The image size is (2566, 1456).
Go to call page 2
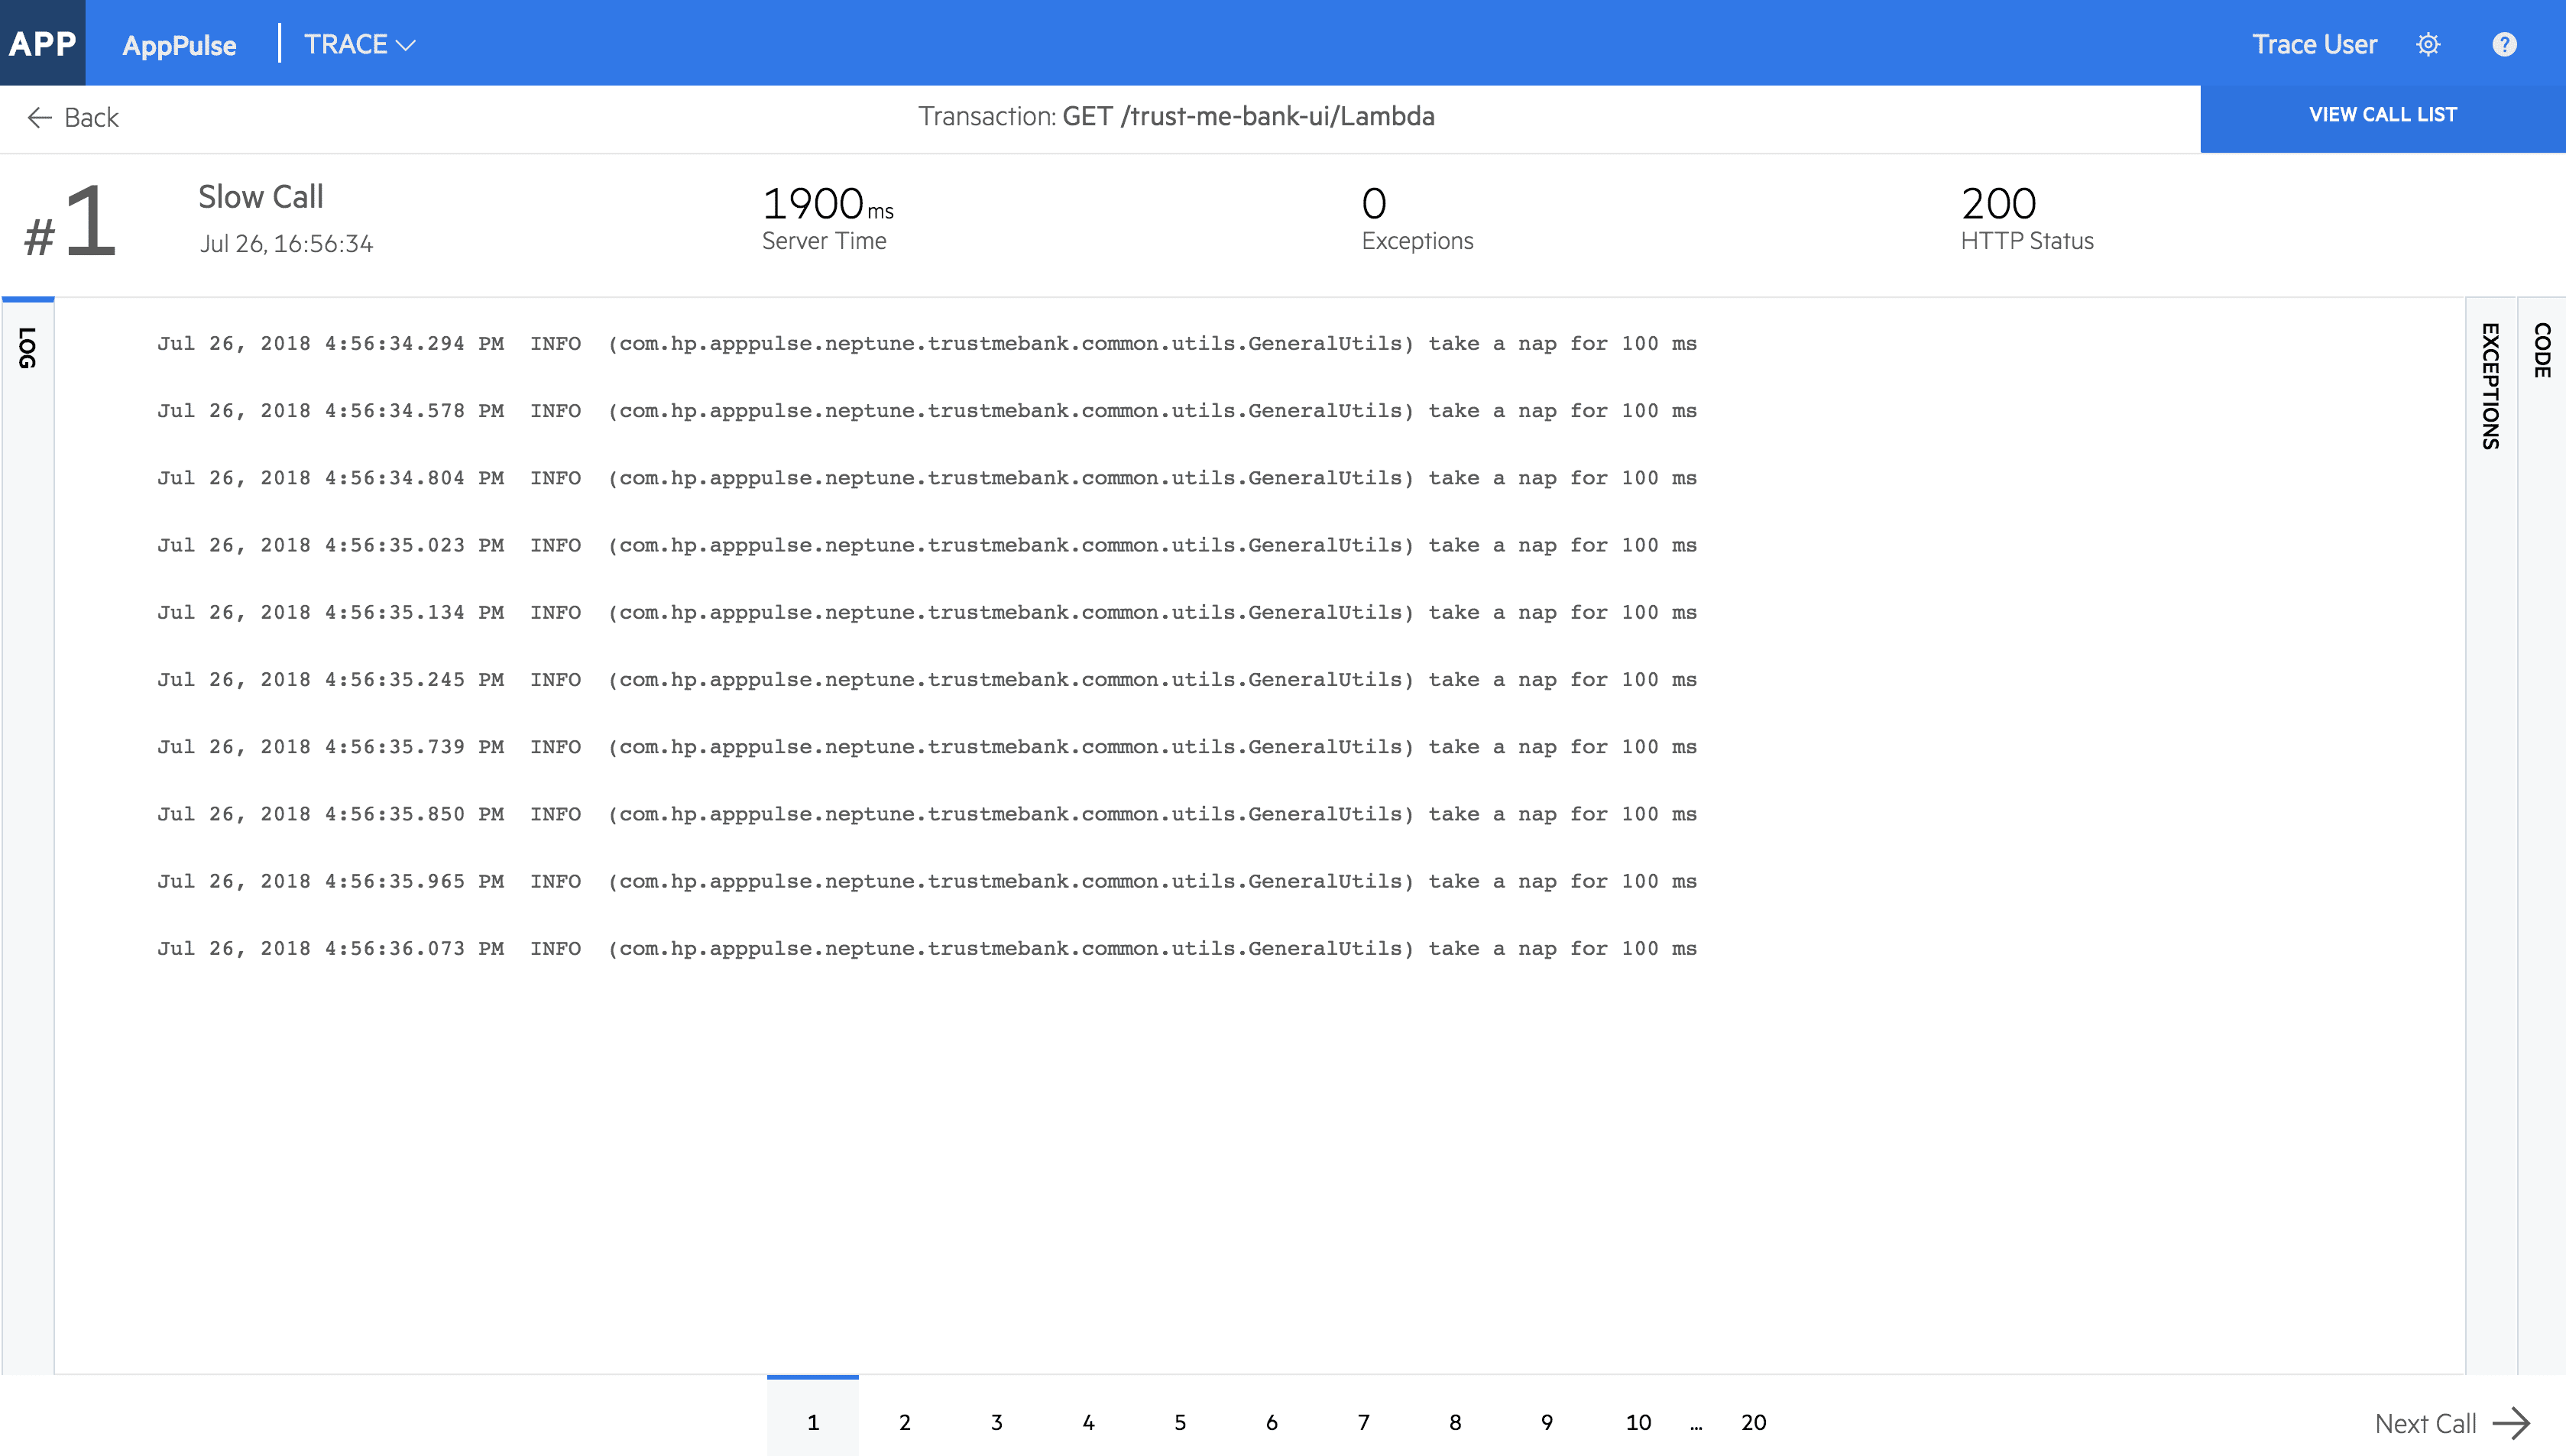pyautogui.click(x=904, y=1422)
